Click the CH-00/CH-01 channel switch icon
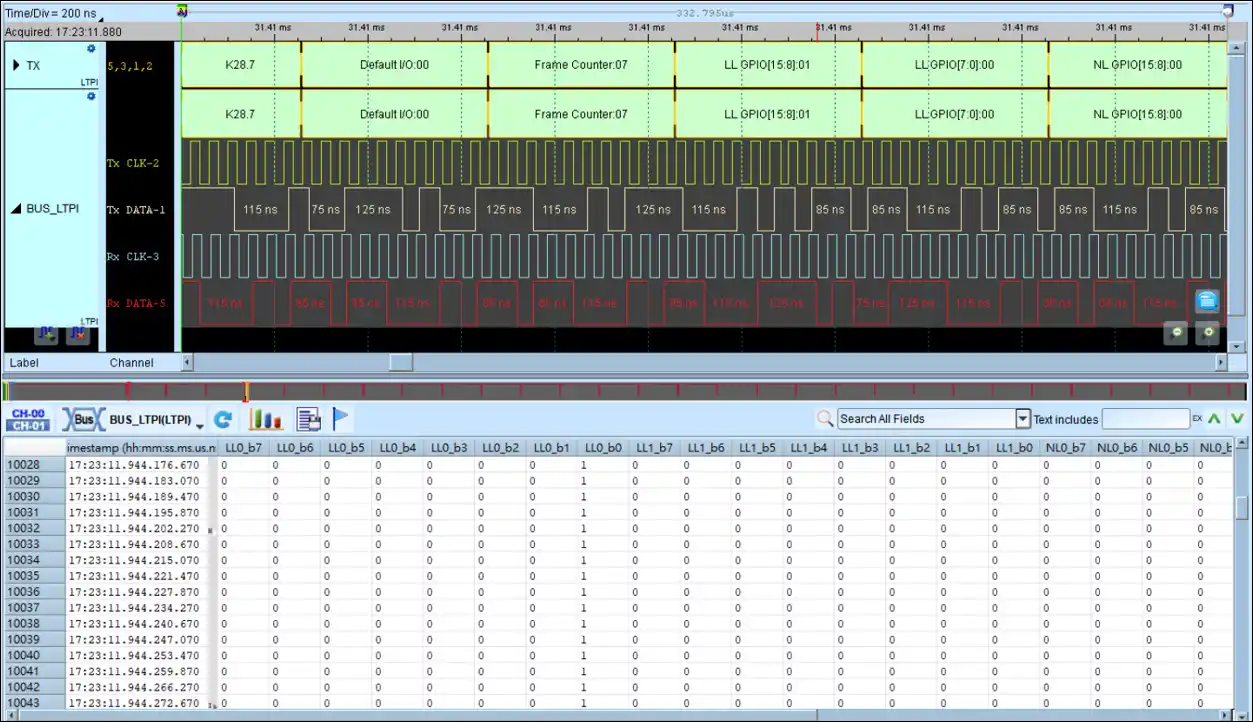This screenshot has height=722, width=1253. [x=29, y=419]
